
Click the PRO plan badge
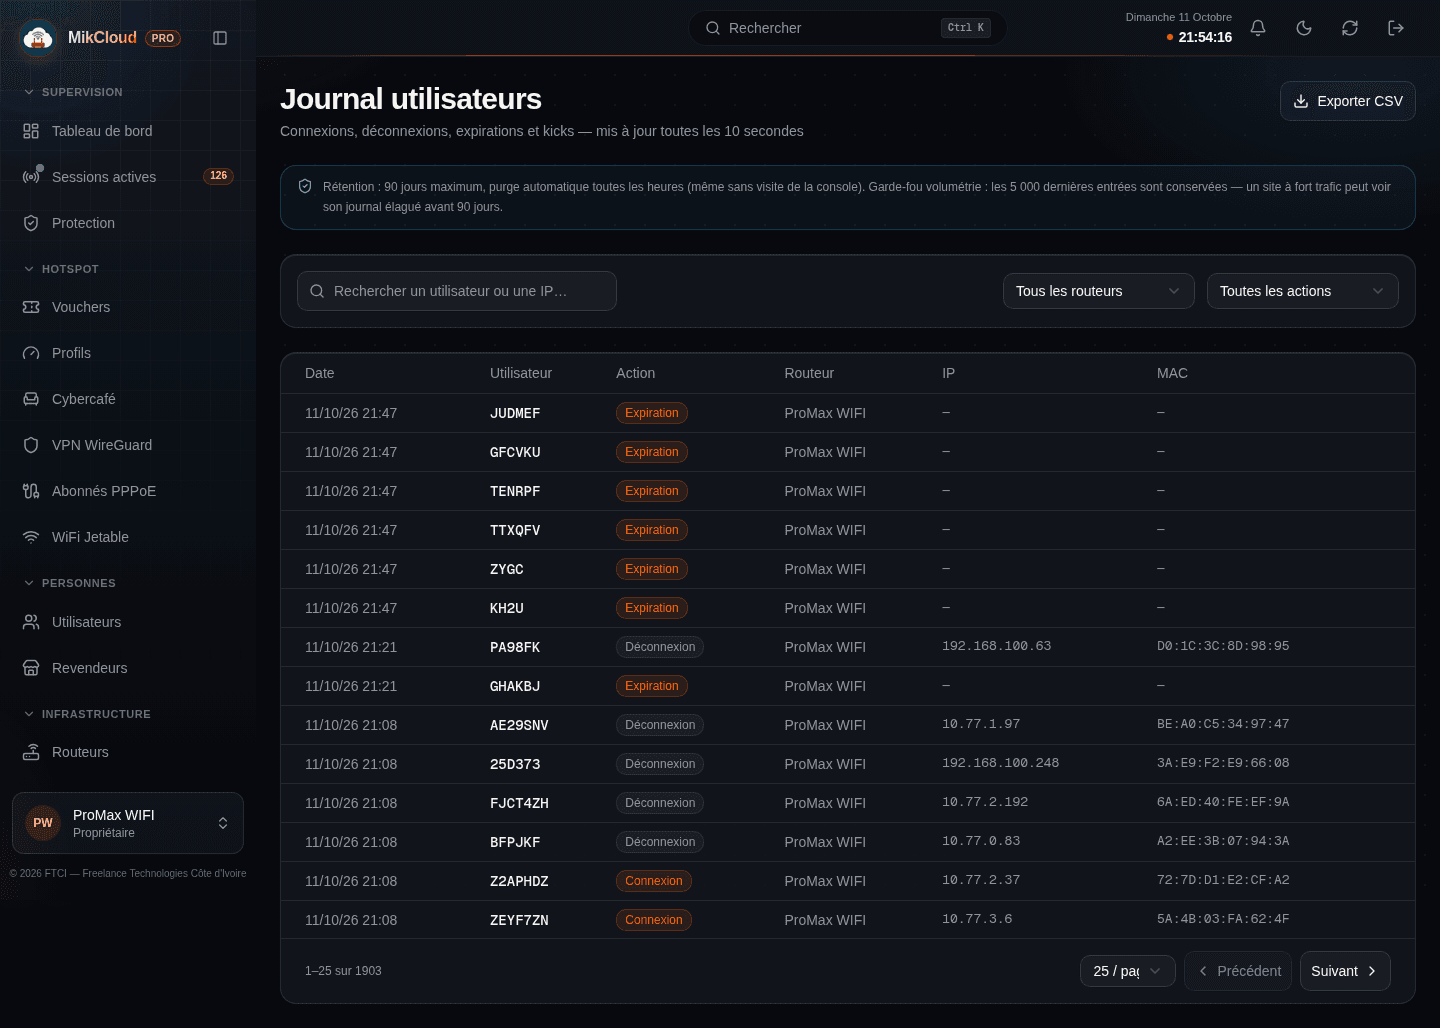pos(163,38)
